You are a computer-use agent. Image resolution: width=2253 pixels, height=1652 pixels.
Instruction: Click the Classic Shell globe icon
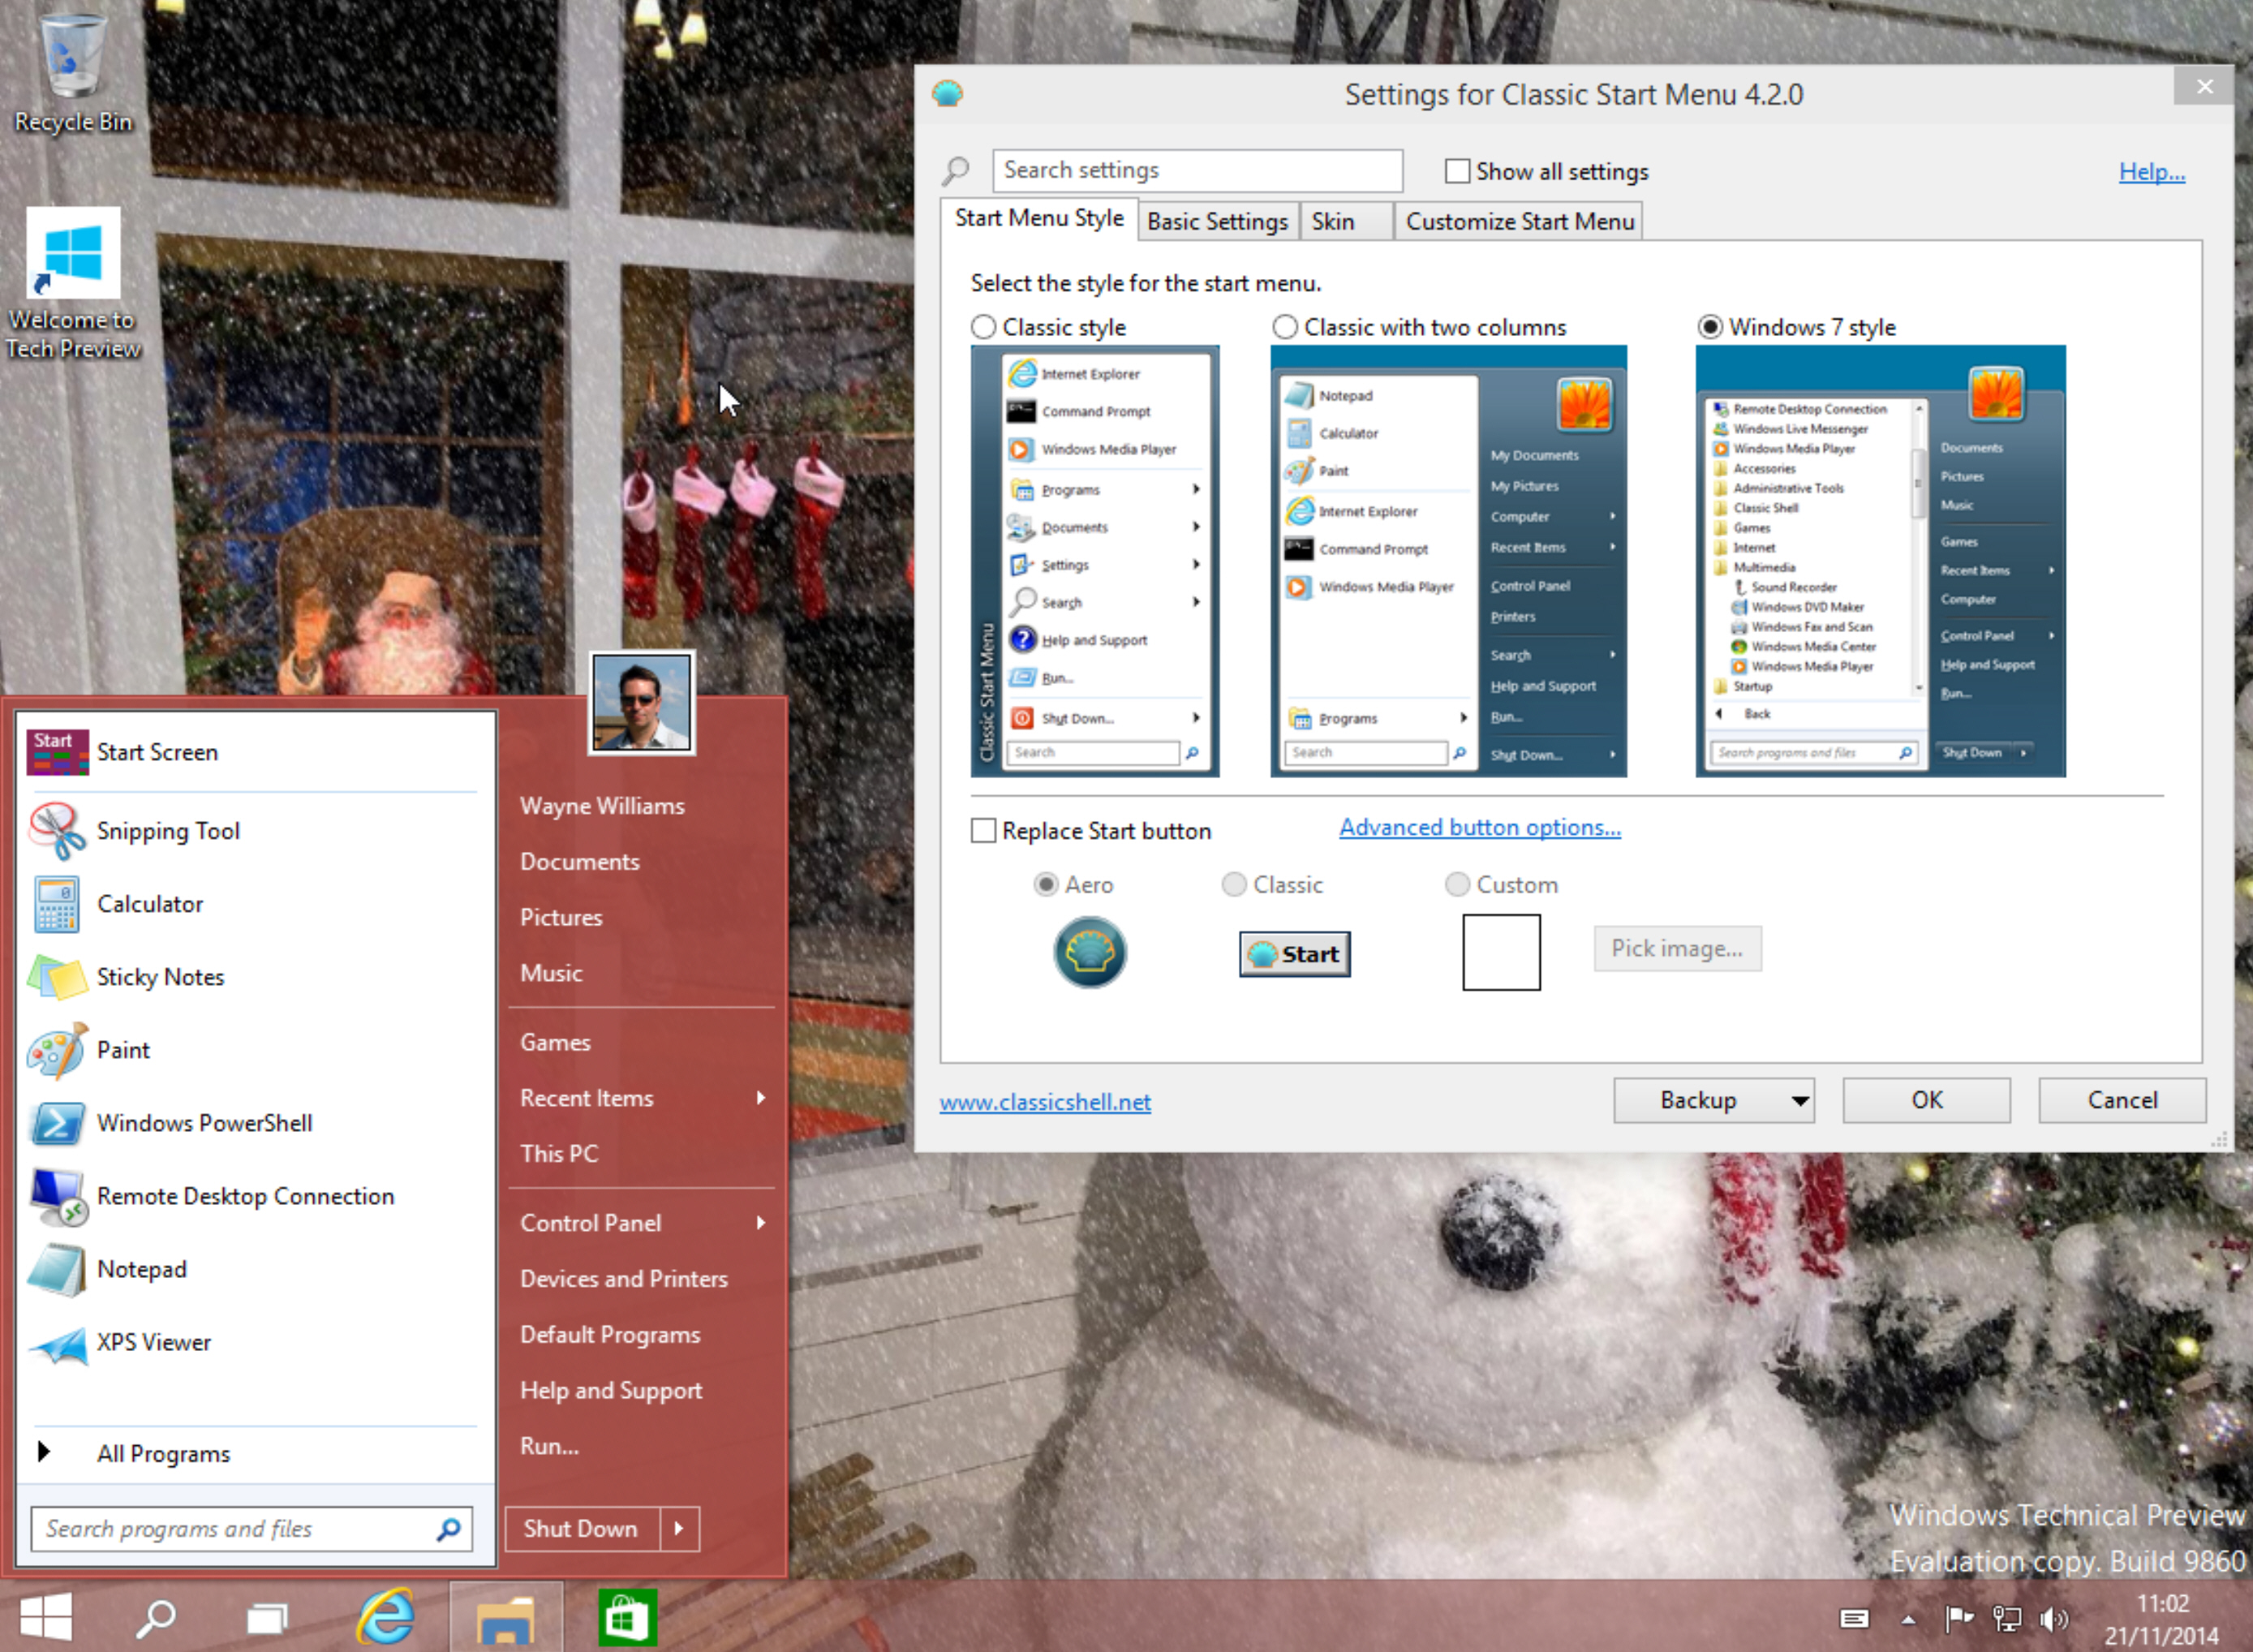coord(1090,952)
